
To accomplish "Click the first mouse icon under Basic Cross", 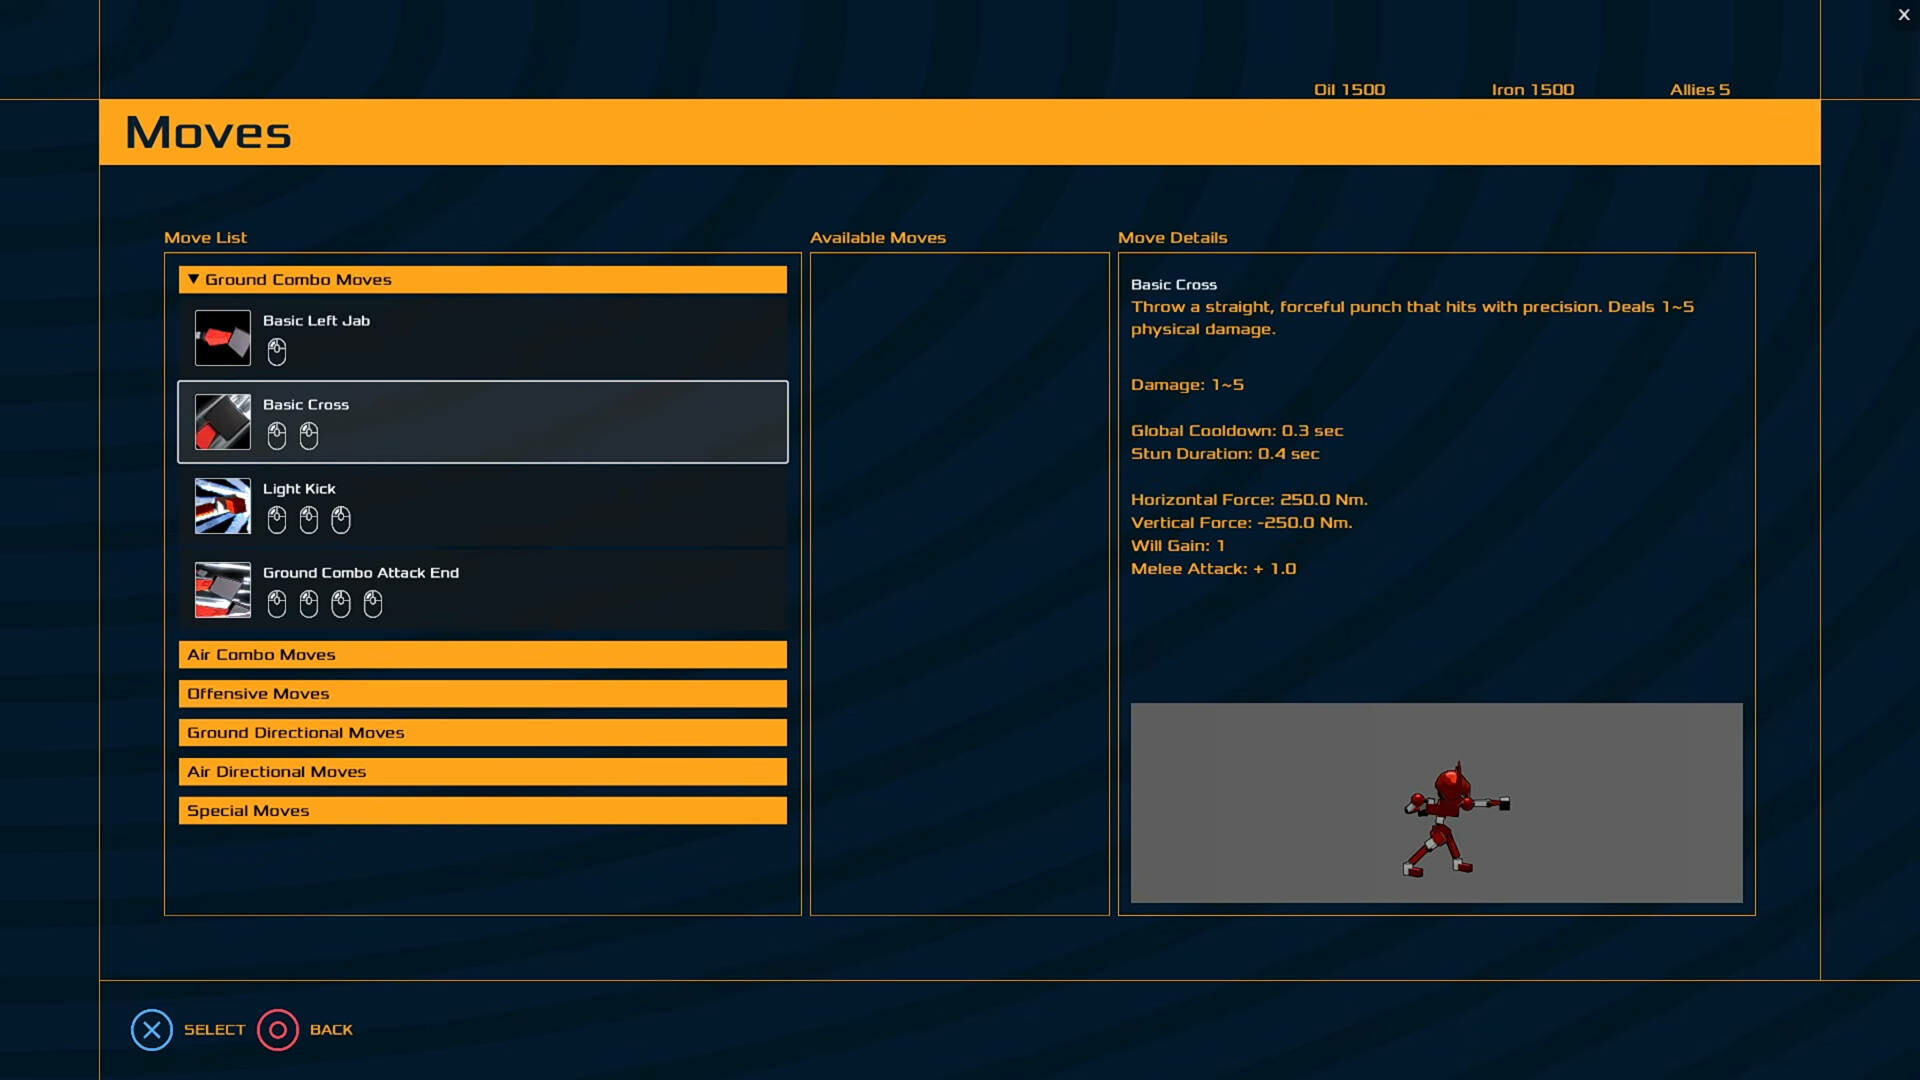I will click(276, 435).
